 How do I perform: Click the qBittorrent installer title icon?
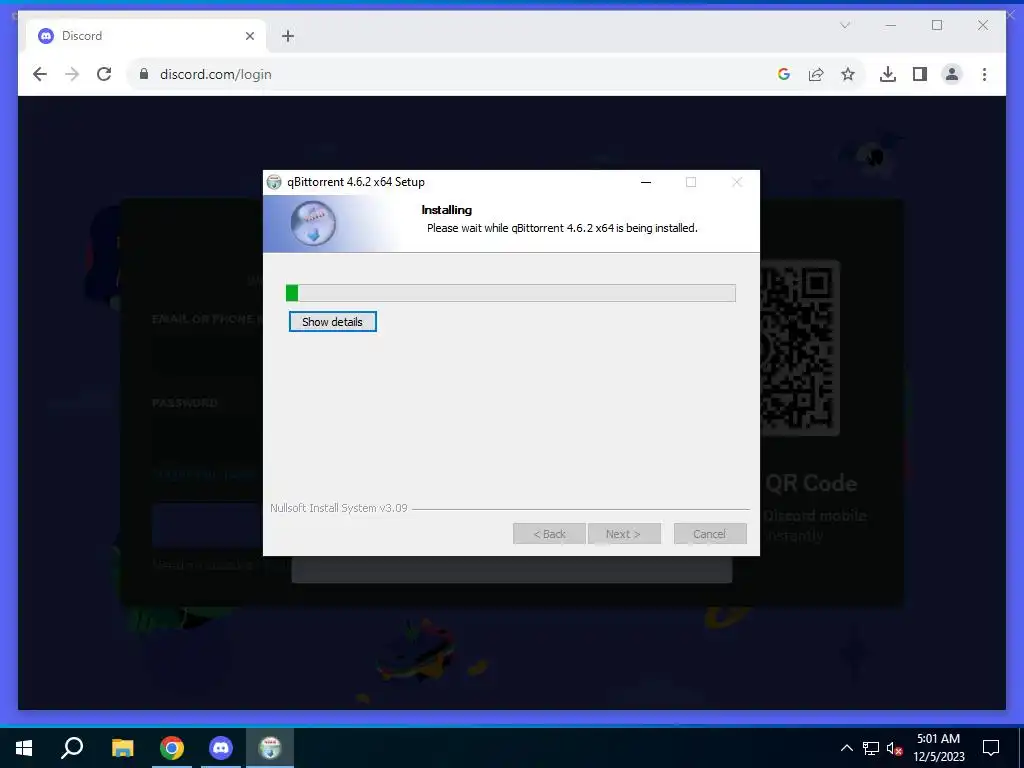274,182
